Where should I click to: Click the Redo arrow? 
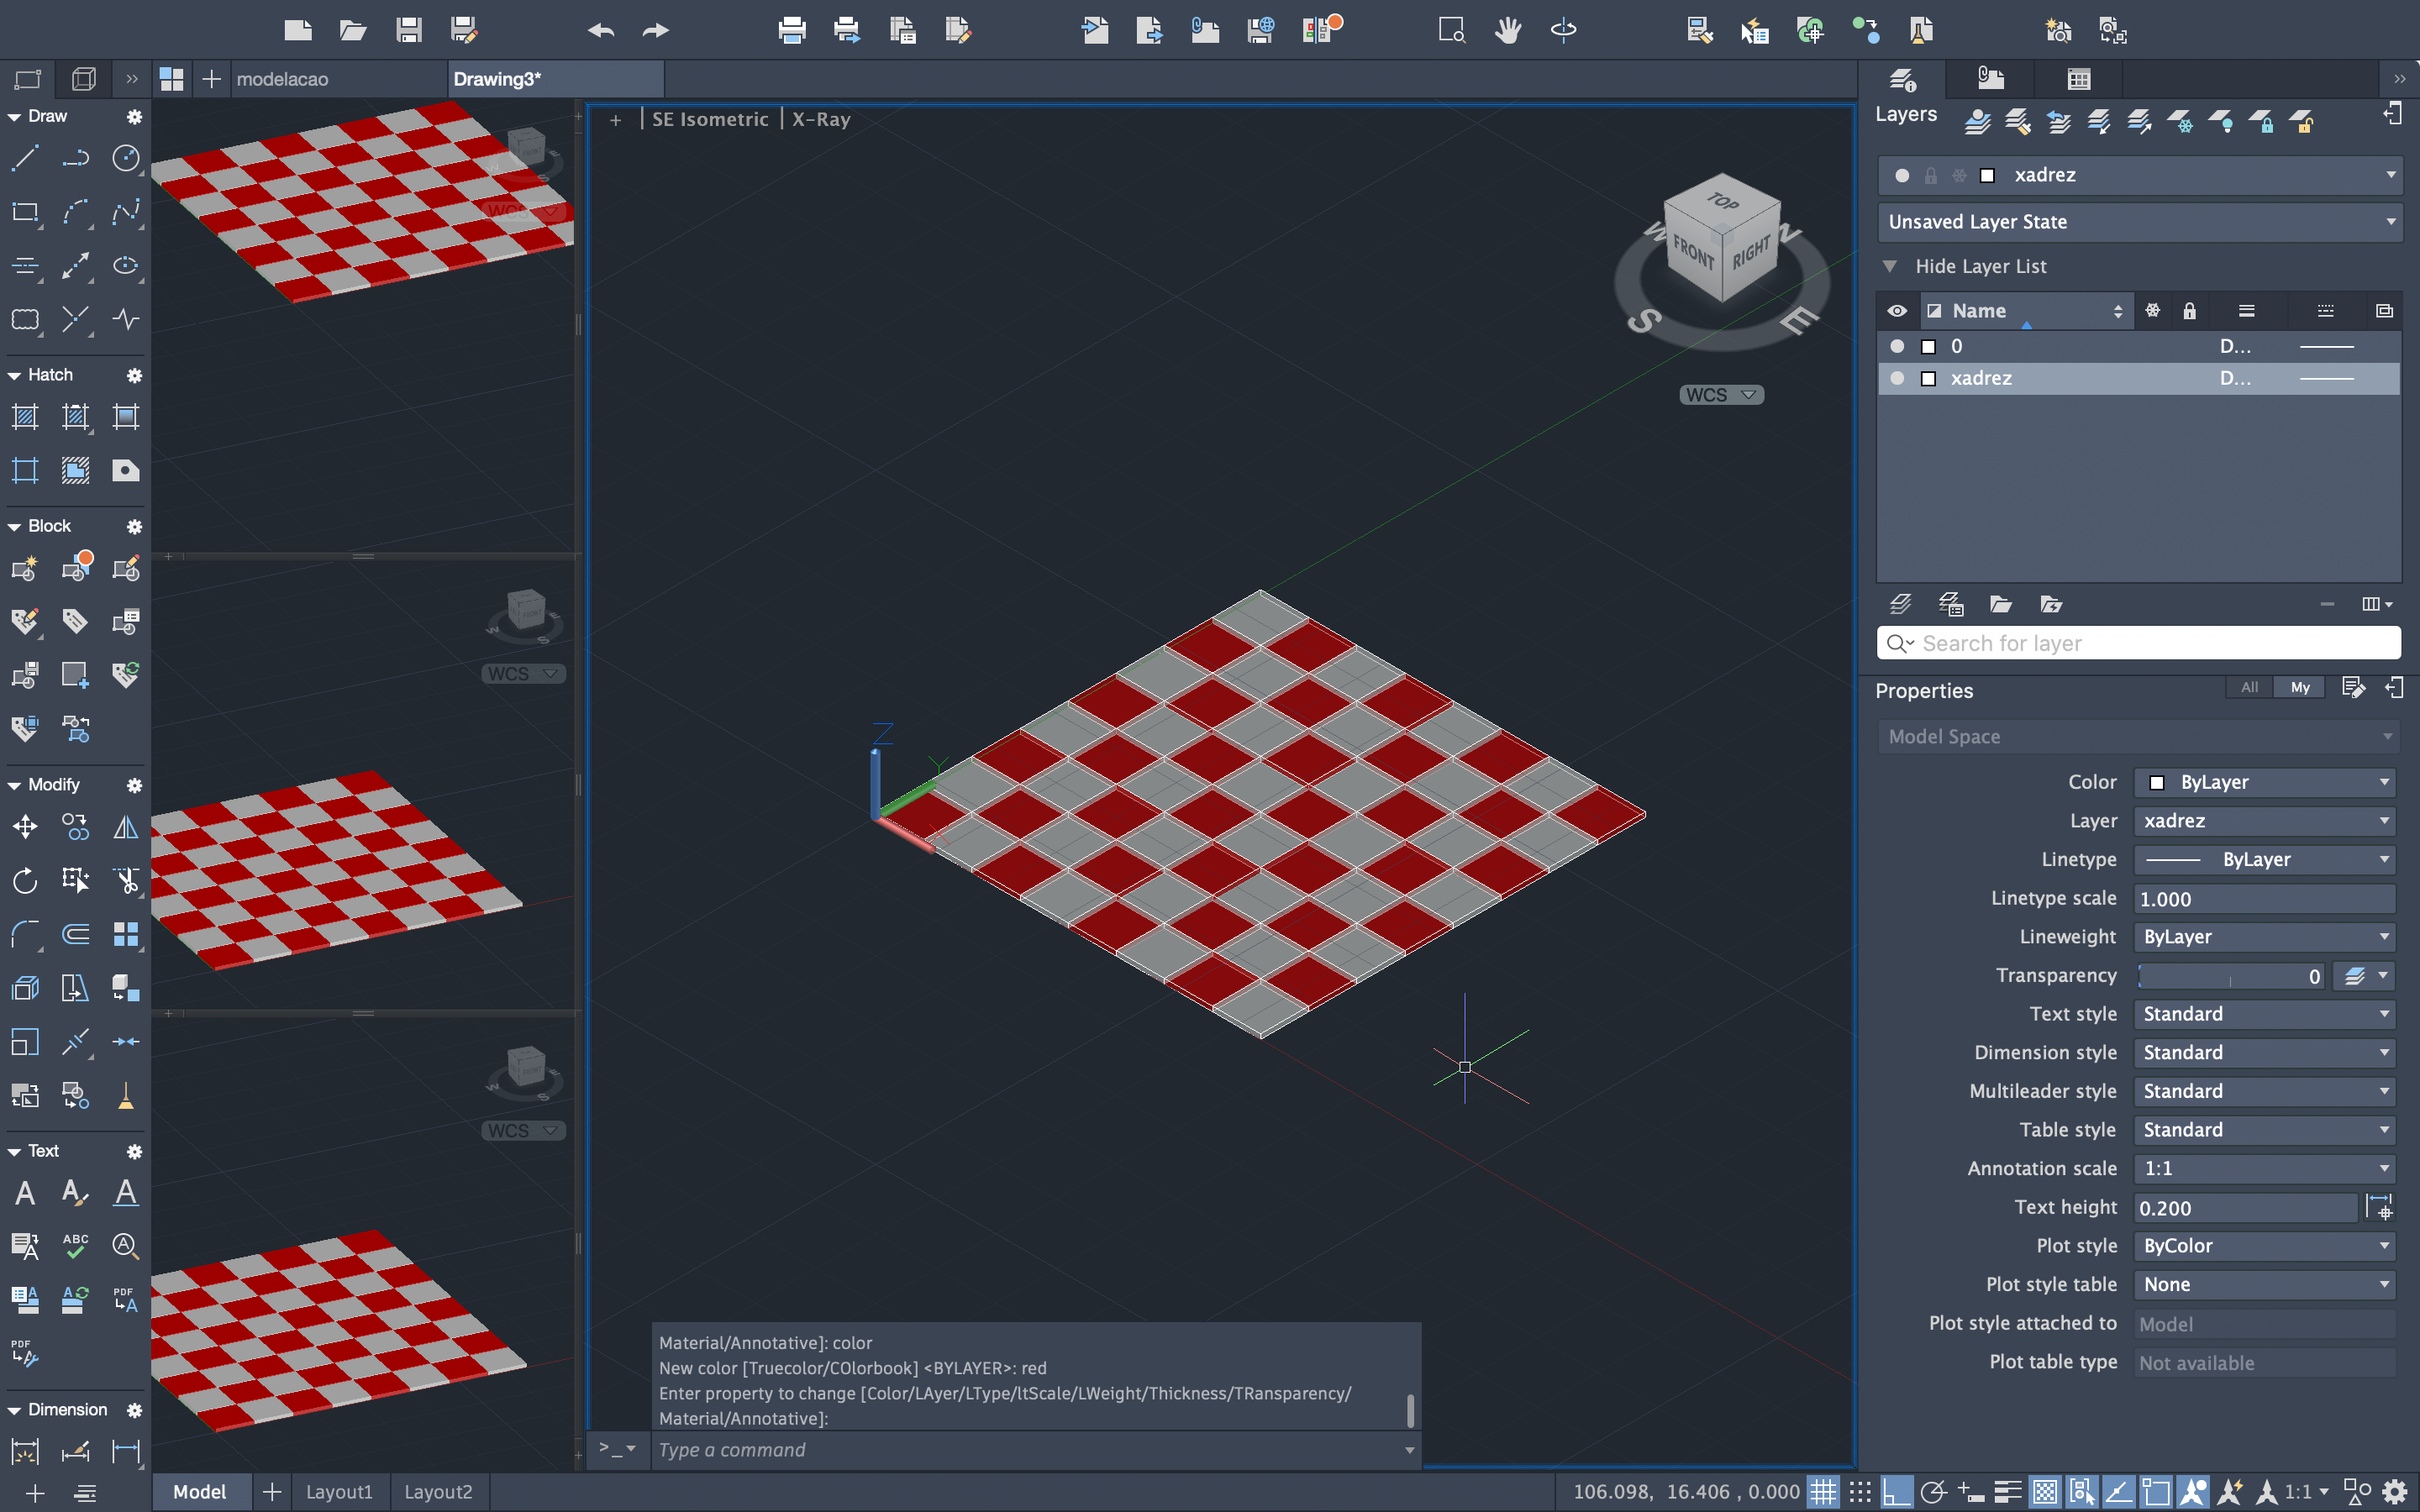coord(656,30)
